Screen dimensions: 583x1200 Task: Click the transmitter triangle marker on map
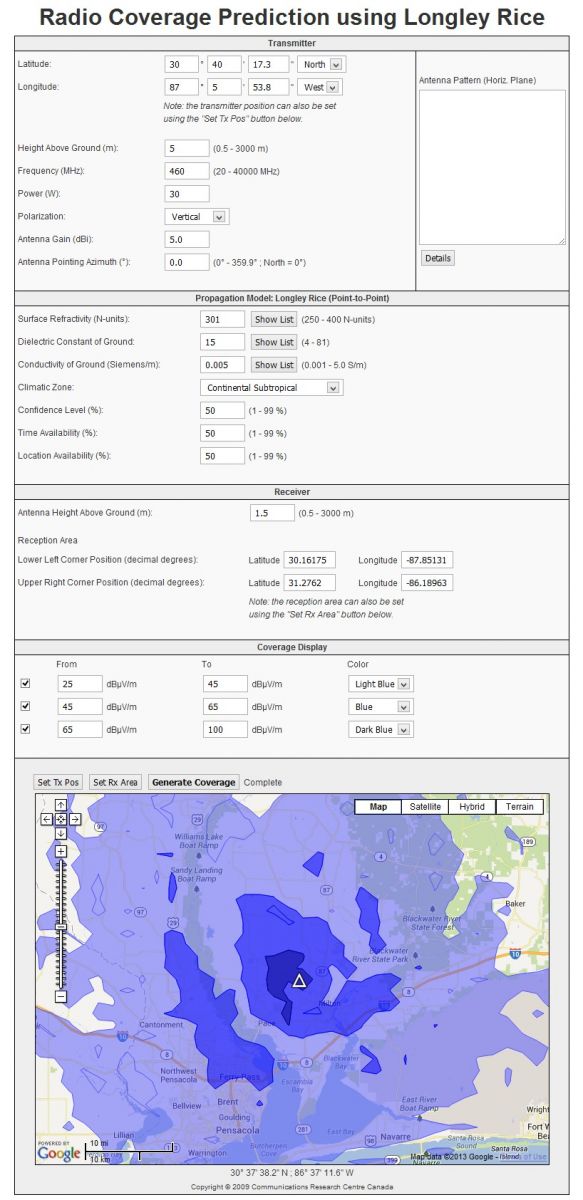(298, 980)
